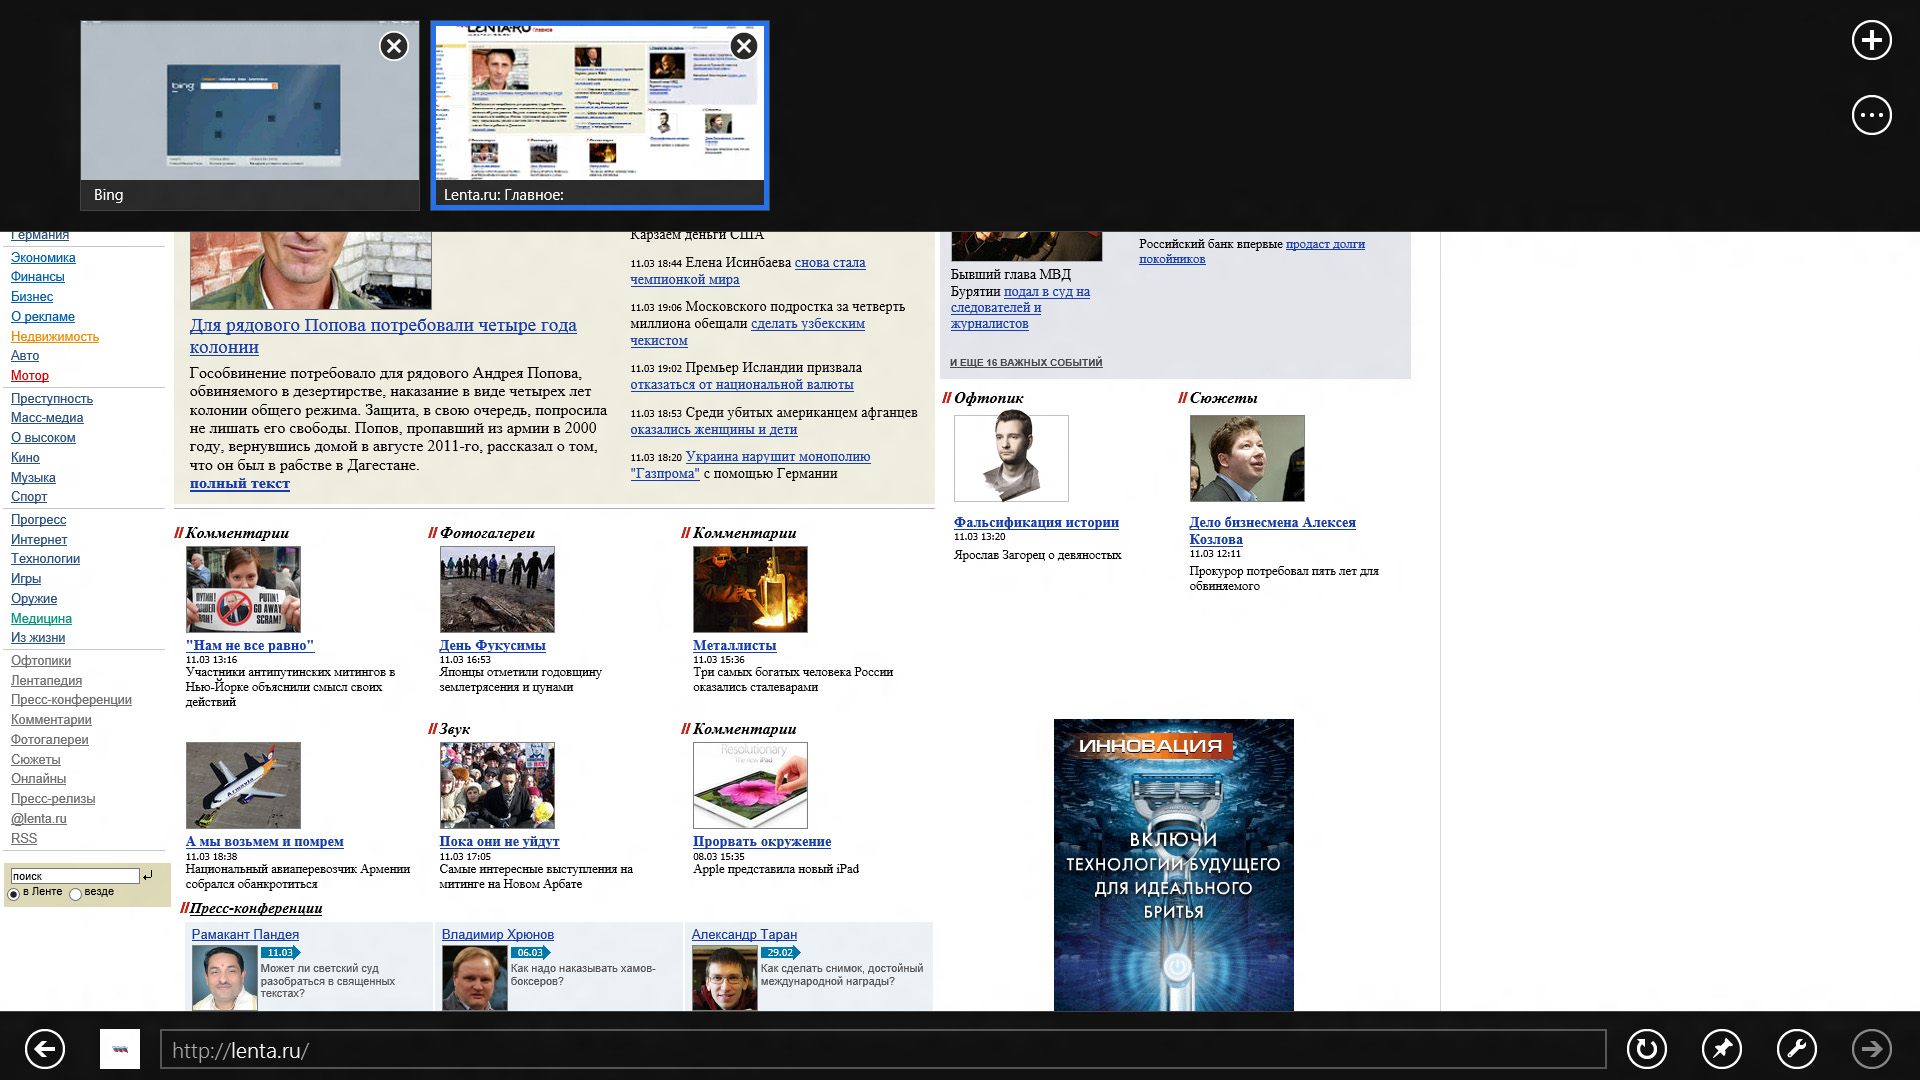
Task: Open a new tab with plus icon
Action: tap(1871, 40)
